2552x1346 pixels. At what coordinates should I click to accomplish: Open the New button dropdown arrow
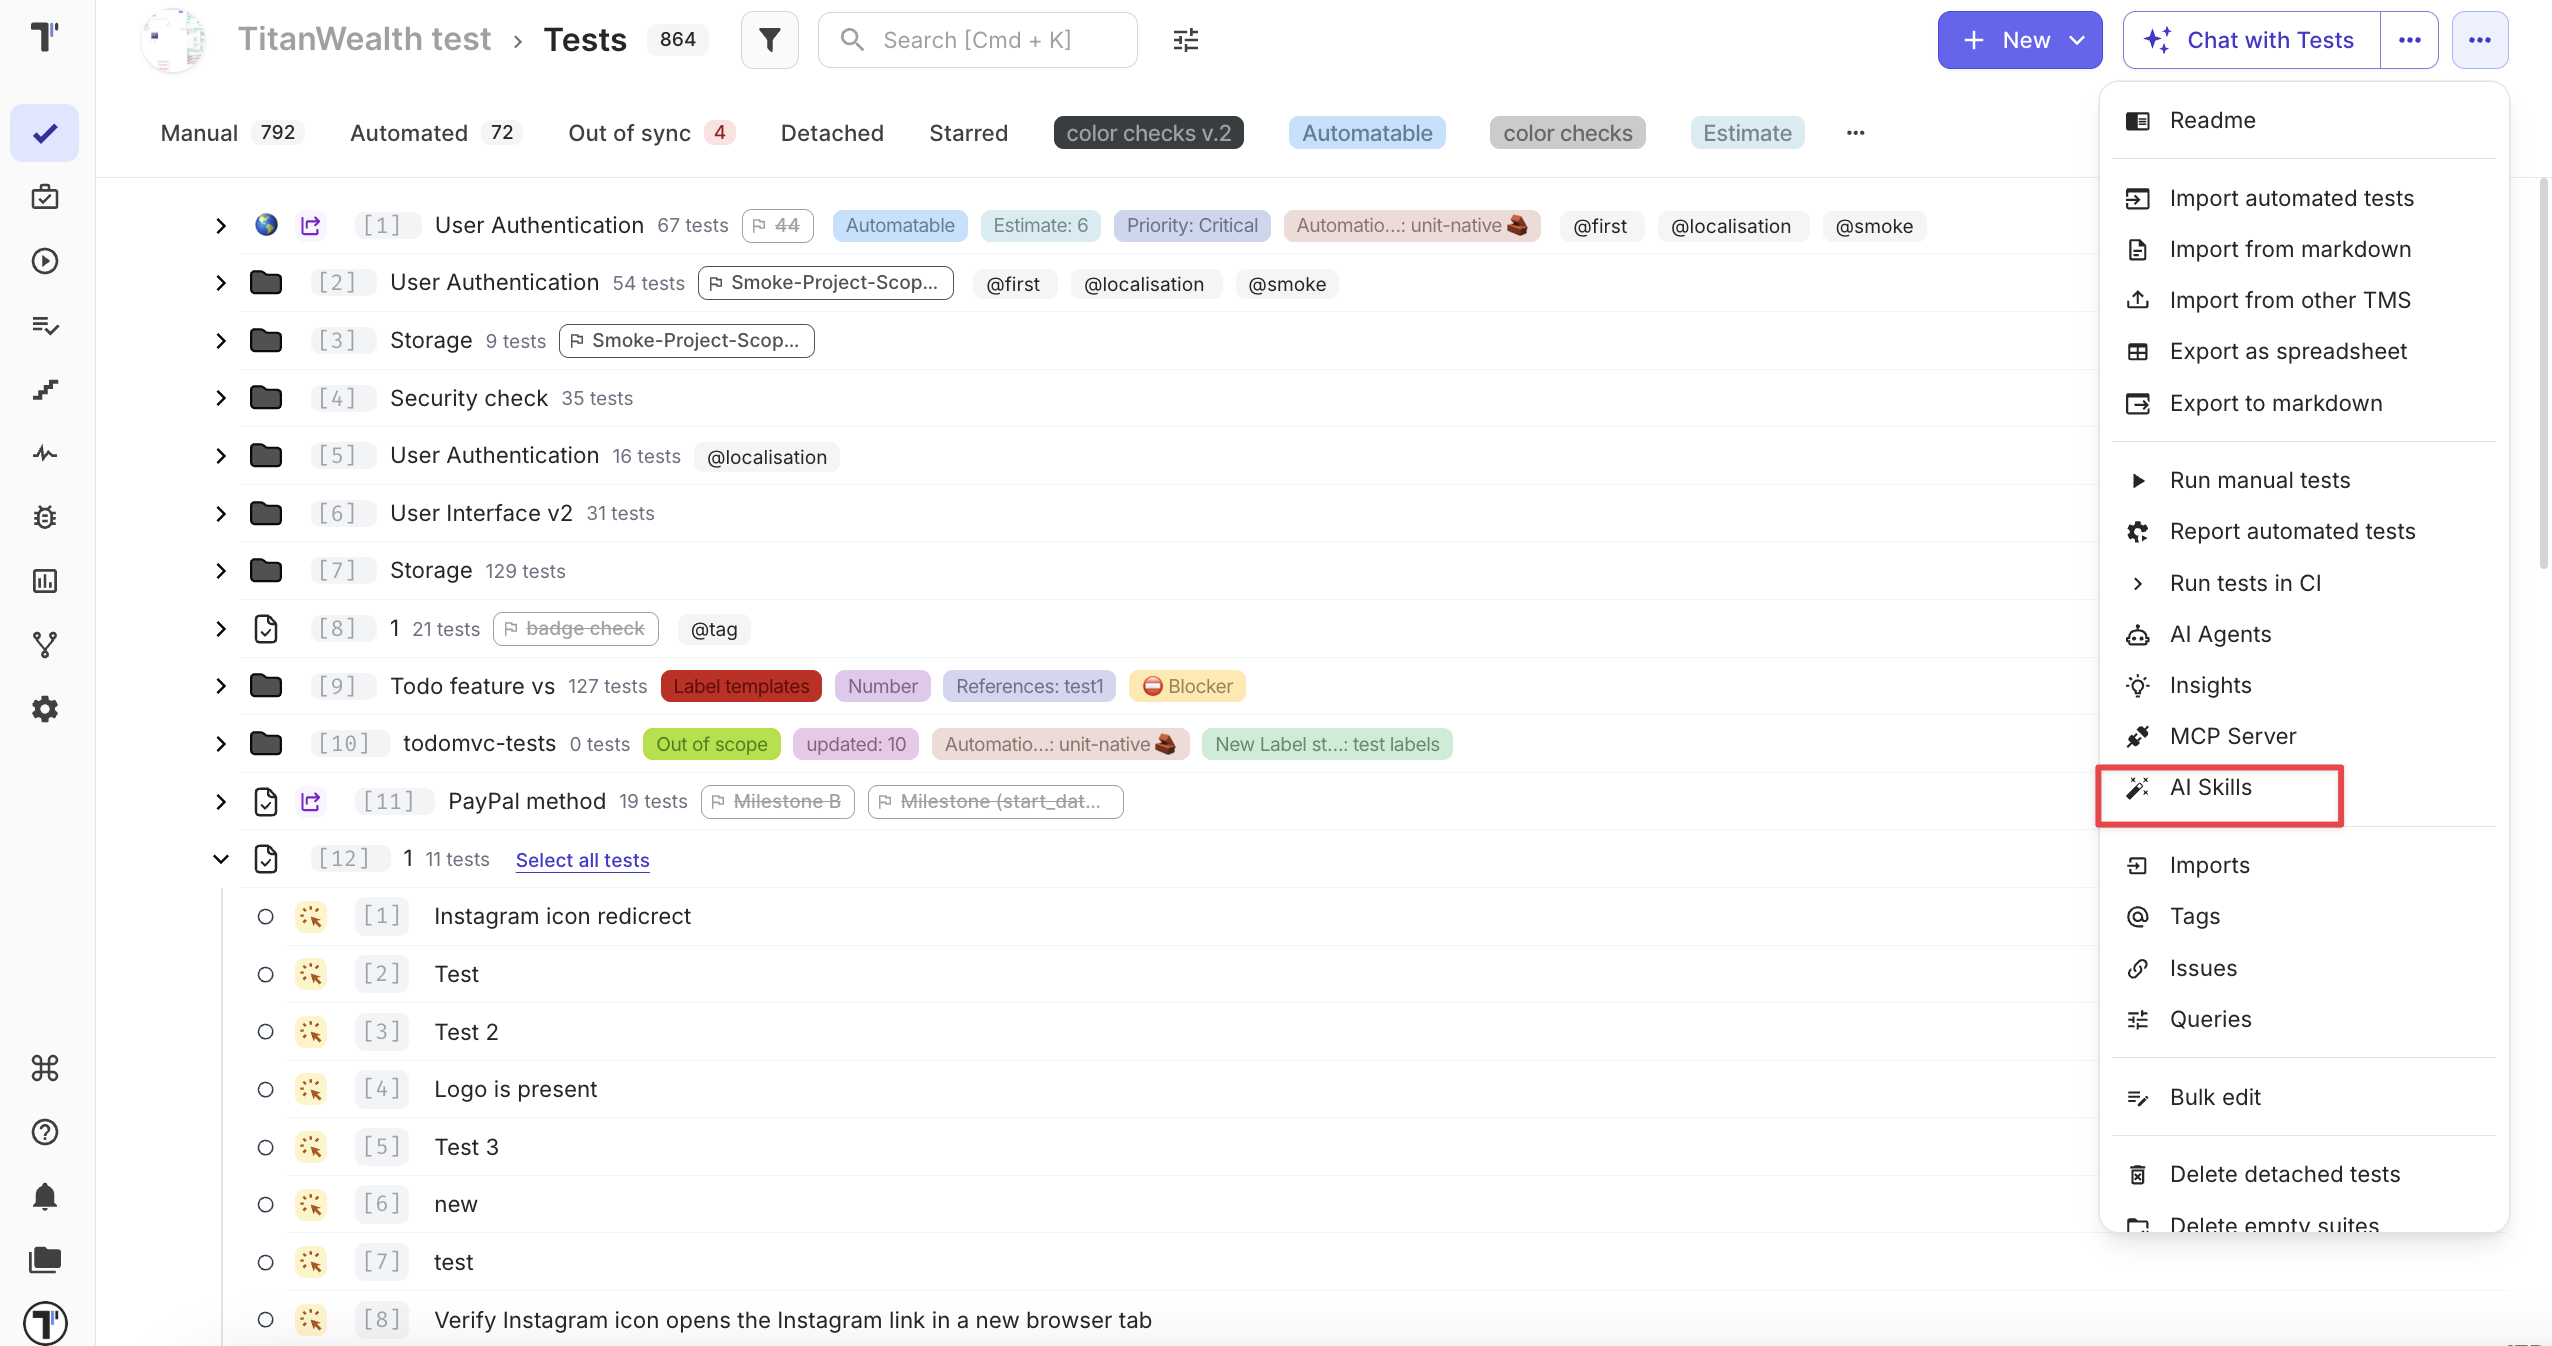click(x=2077, y=40)
